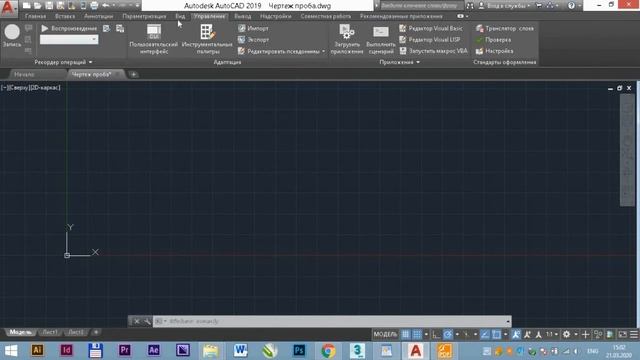Viewport: 640px width, 360px height.
Task: Open the Совместная работа ribbon tab
Action: click(326, 16)
